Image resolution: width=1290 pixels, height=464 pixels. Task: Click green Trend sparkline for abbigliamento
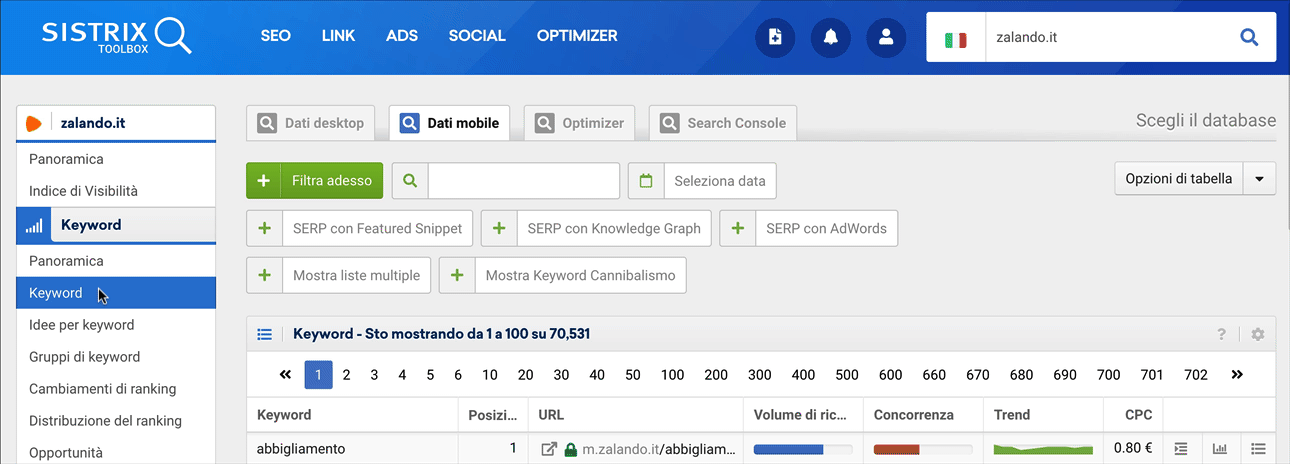click(1042, 449)
